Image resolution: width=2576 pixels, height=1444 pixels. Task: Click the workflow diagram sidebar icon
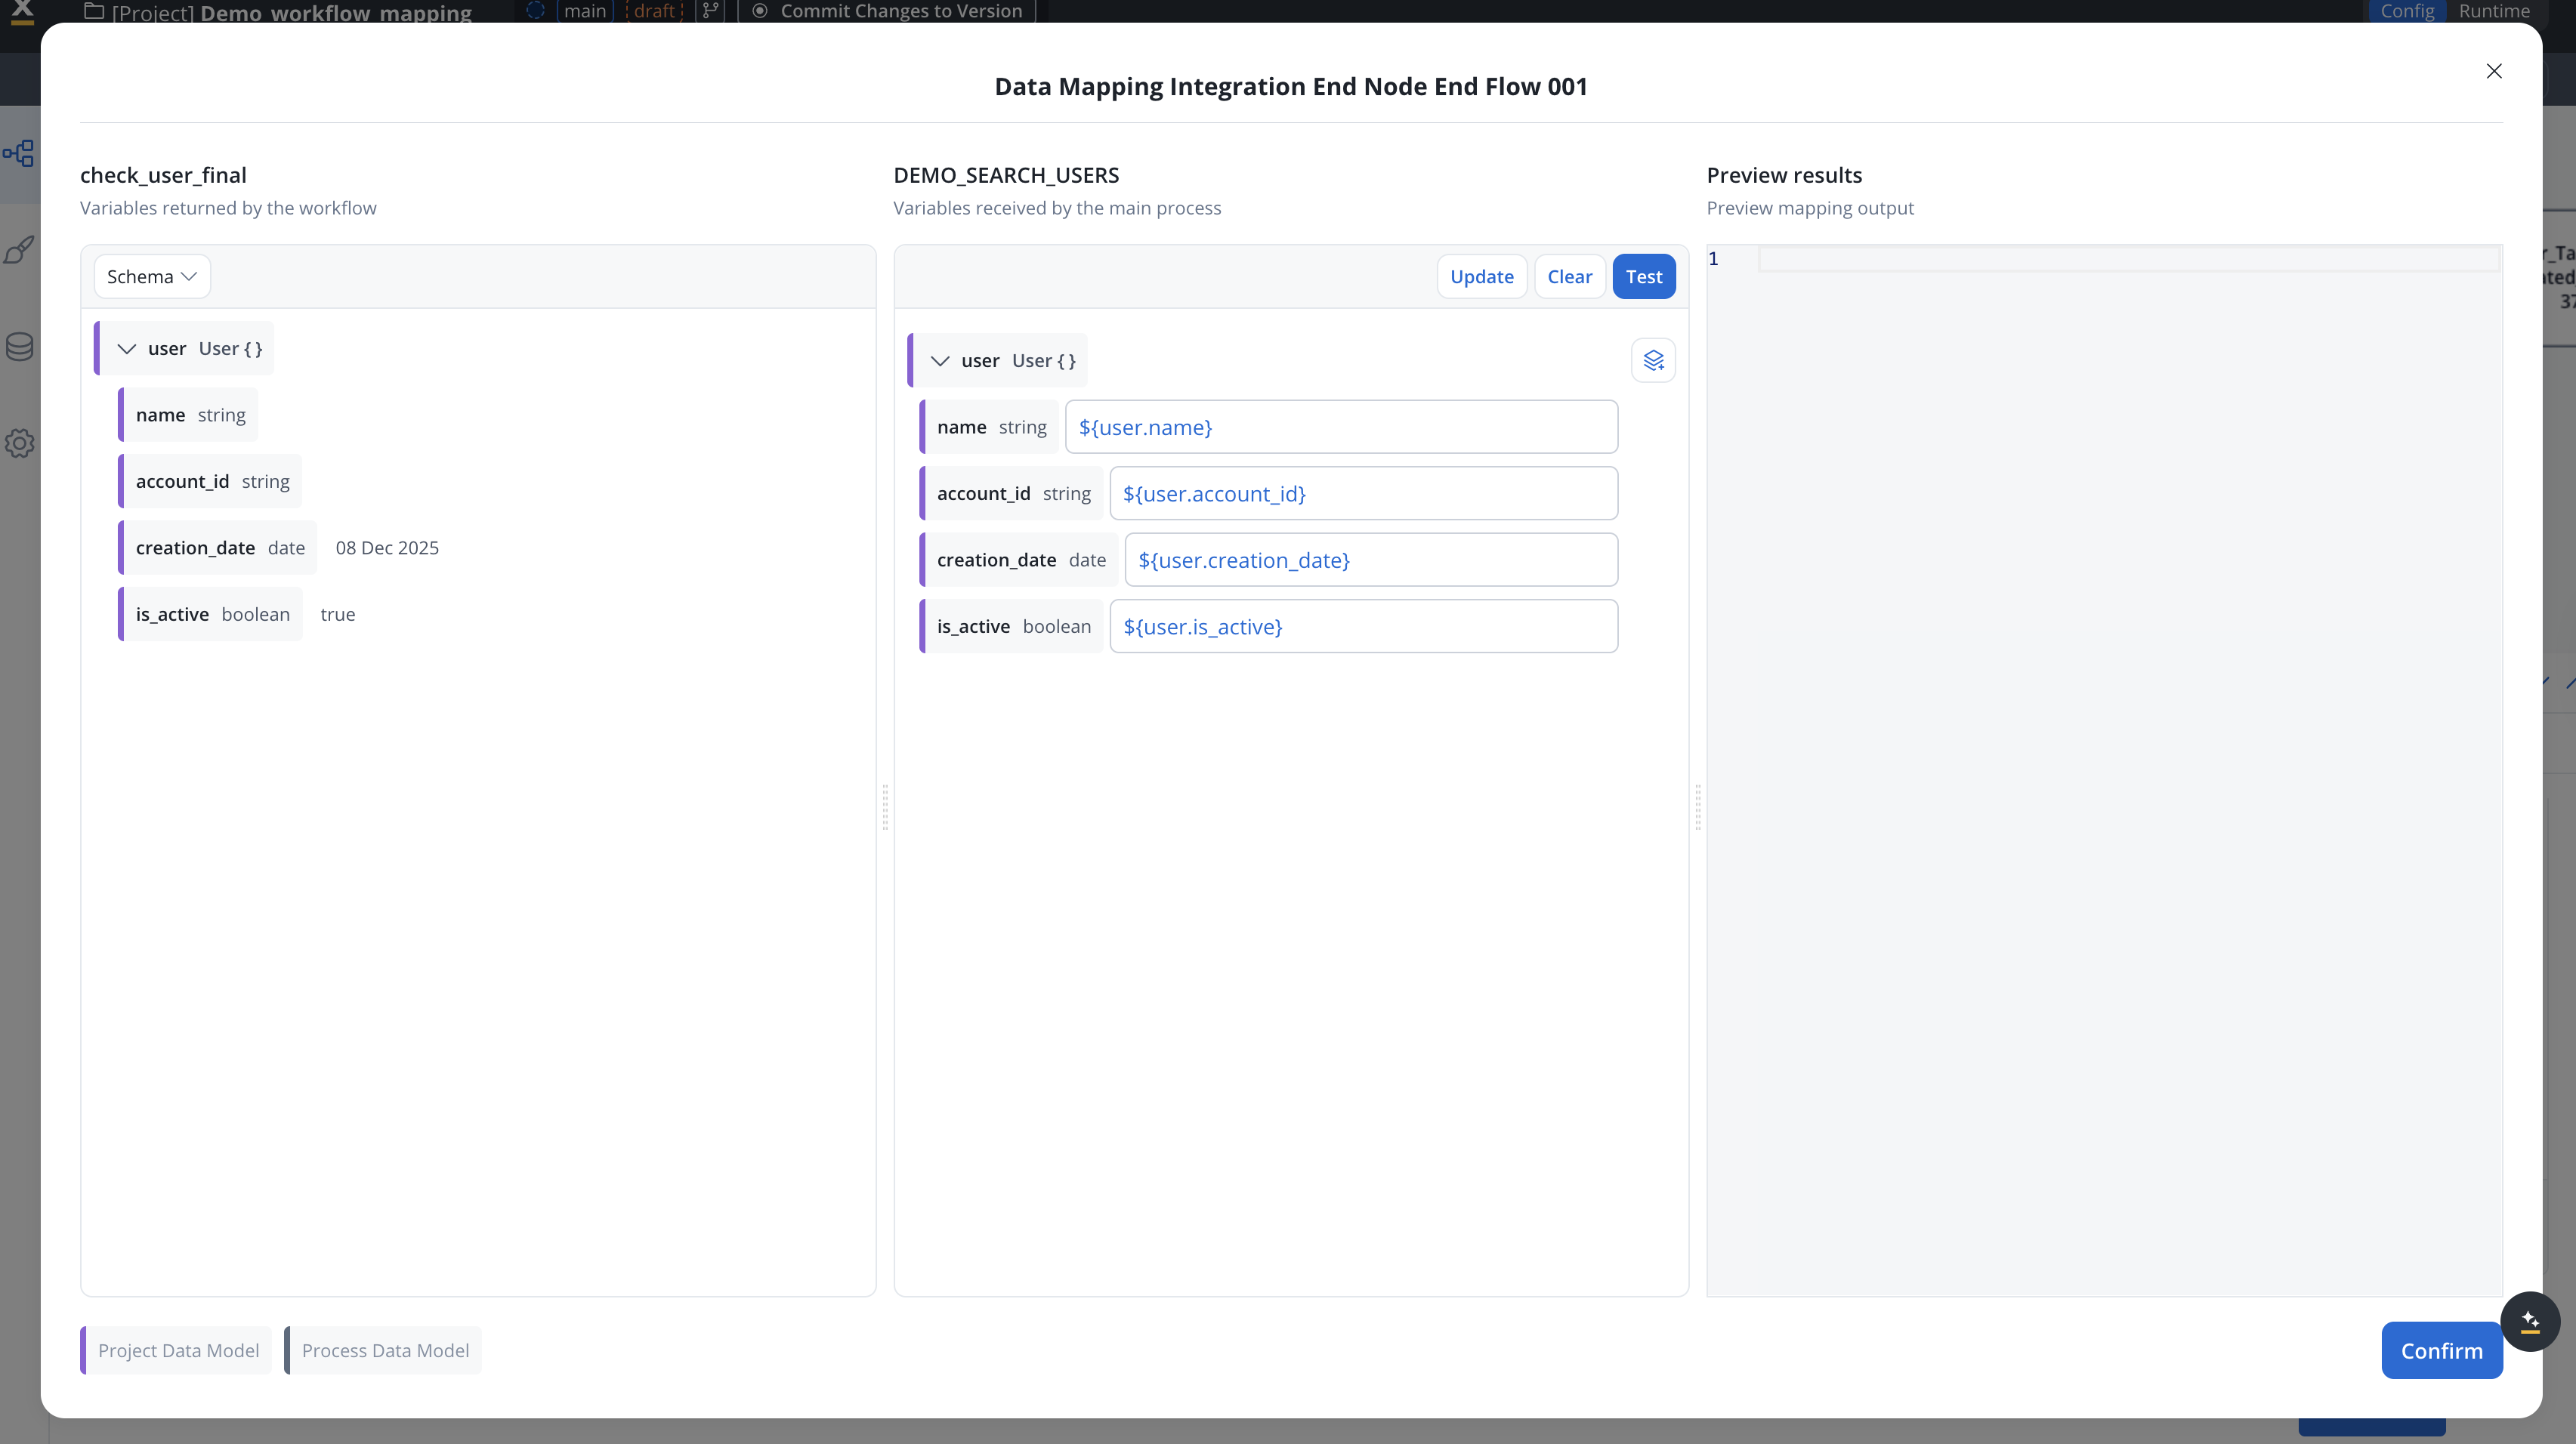[x=19, y=153]
